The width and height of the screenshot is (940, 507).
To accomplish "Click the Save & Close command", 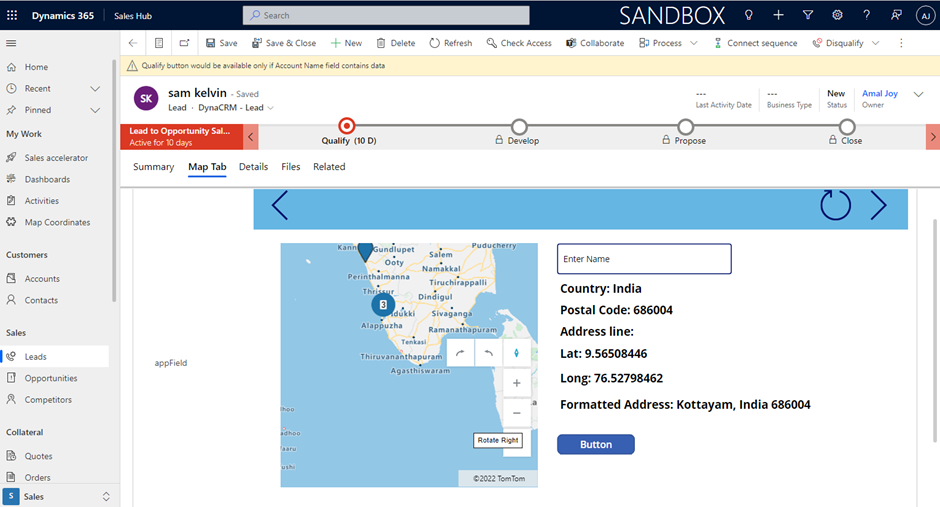I will click(x=283, y=43).
